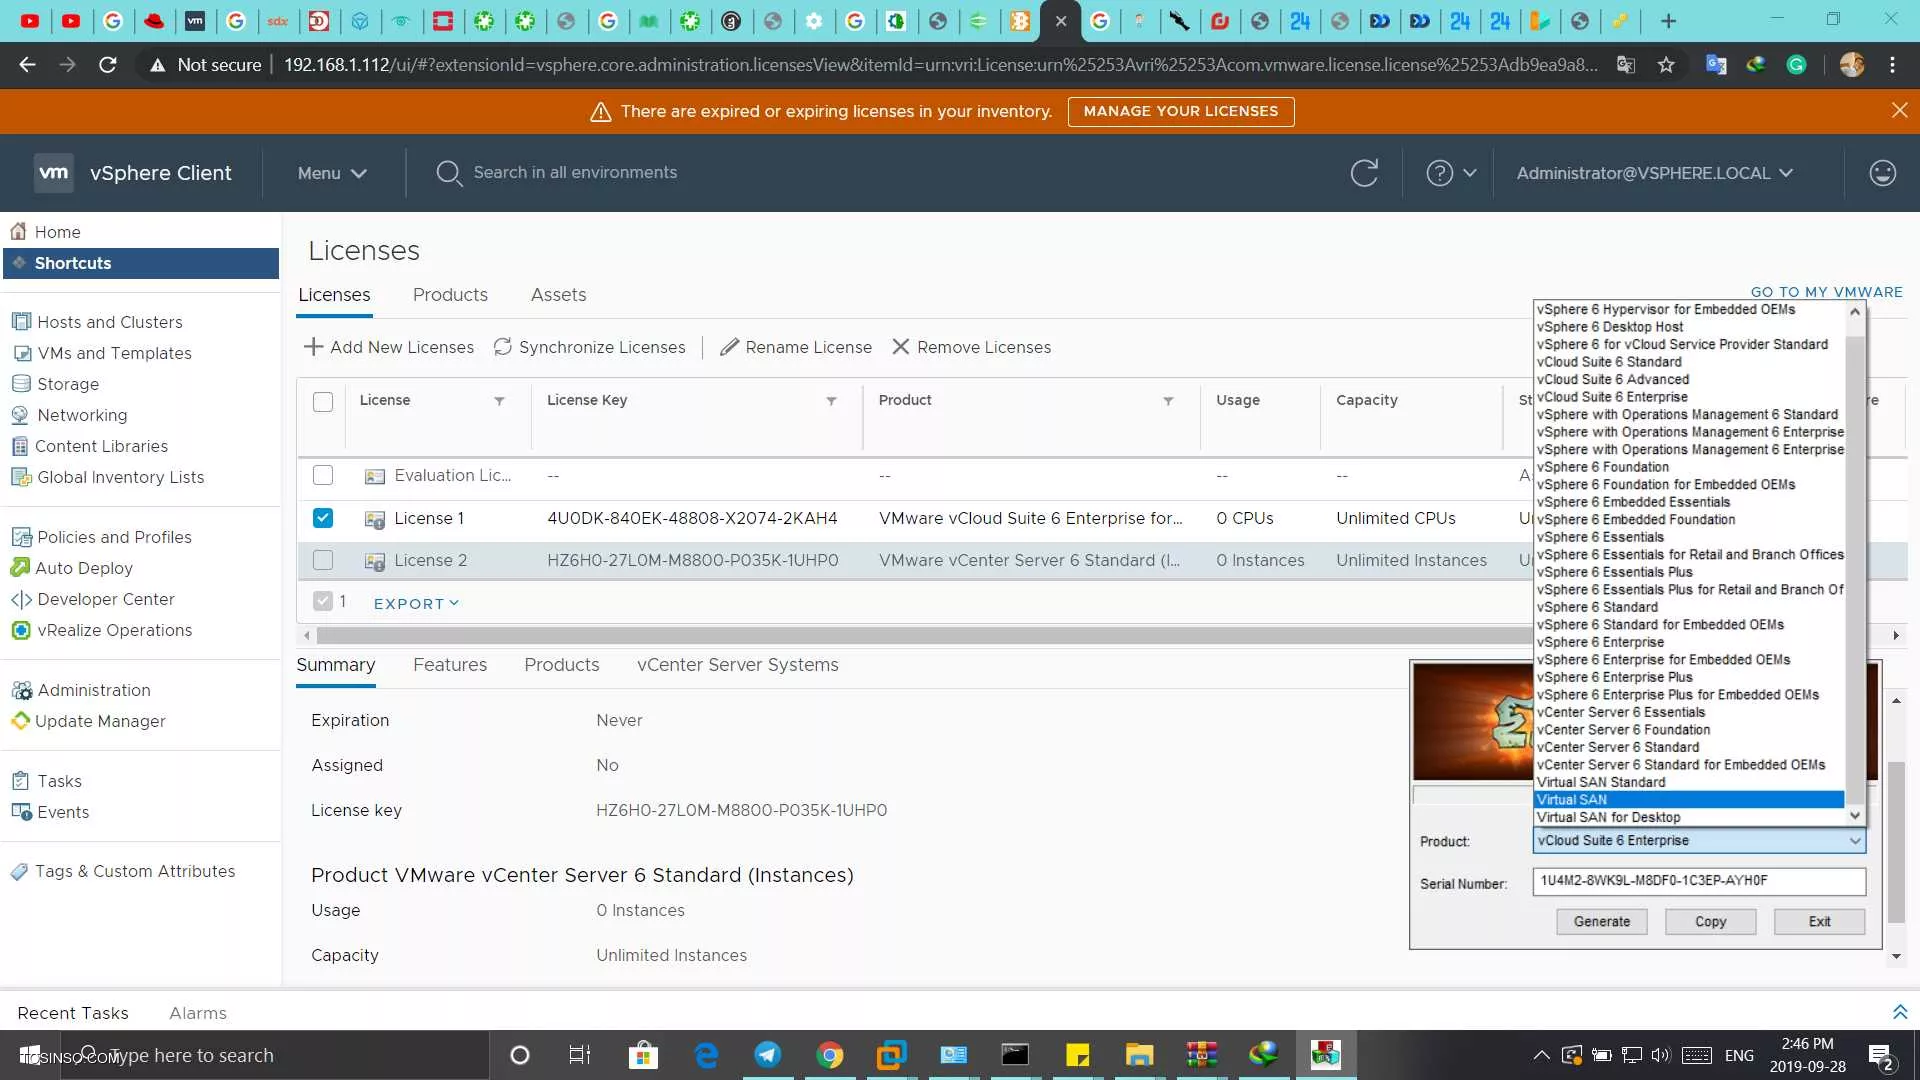Open the Administration gear icon
The height and width of the screenshot is (1080, 1920).
pos(22,690)
